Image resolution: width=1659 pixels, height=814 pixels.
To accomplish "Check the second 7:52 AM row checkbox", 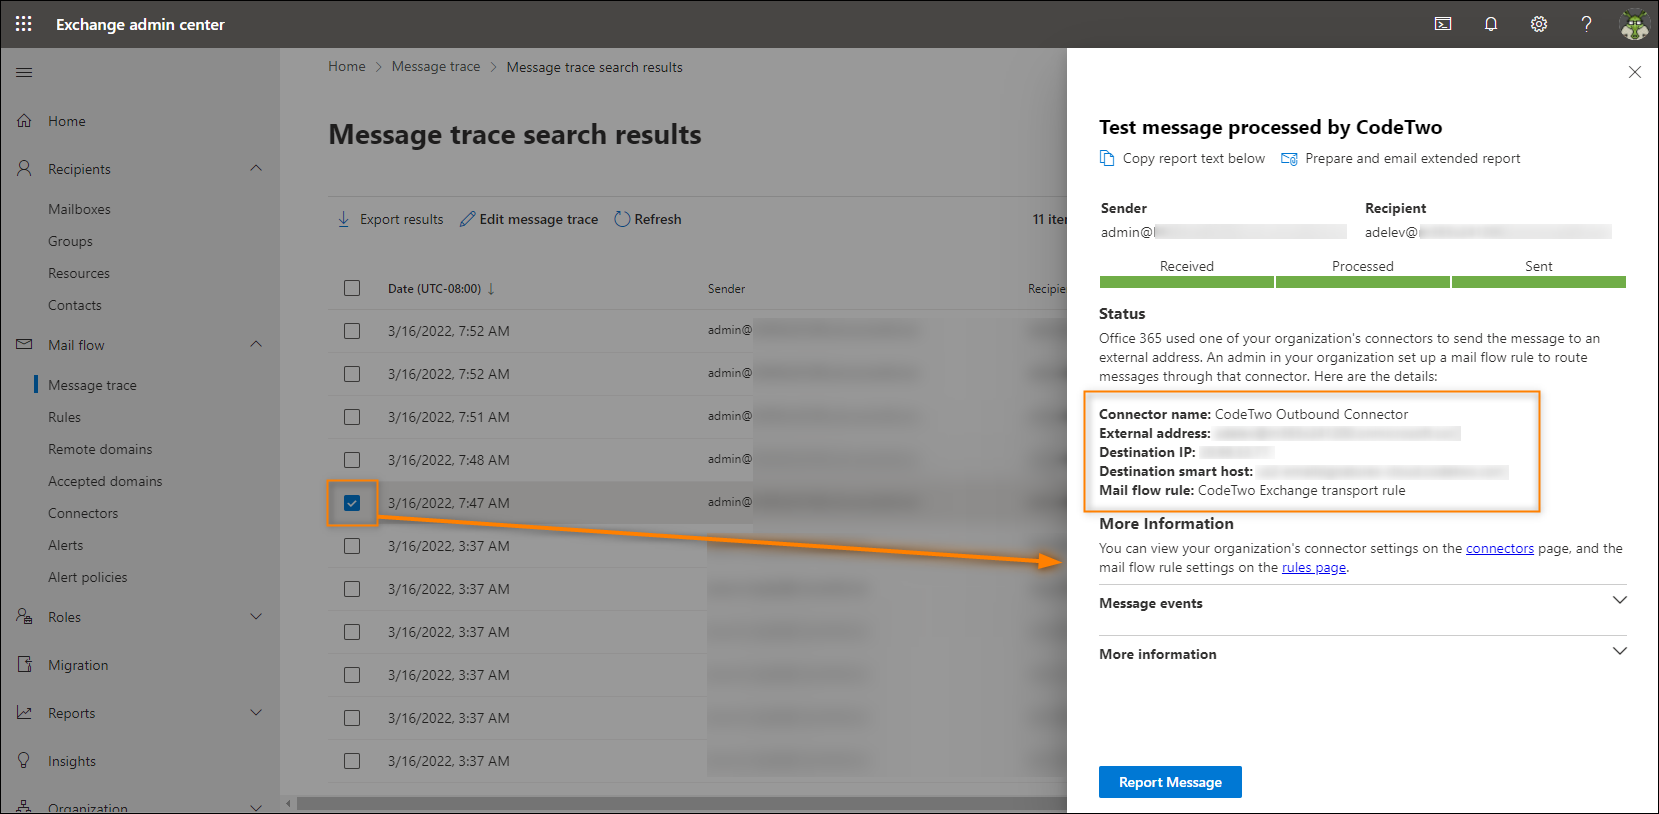I will [352, 374].
